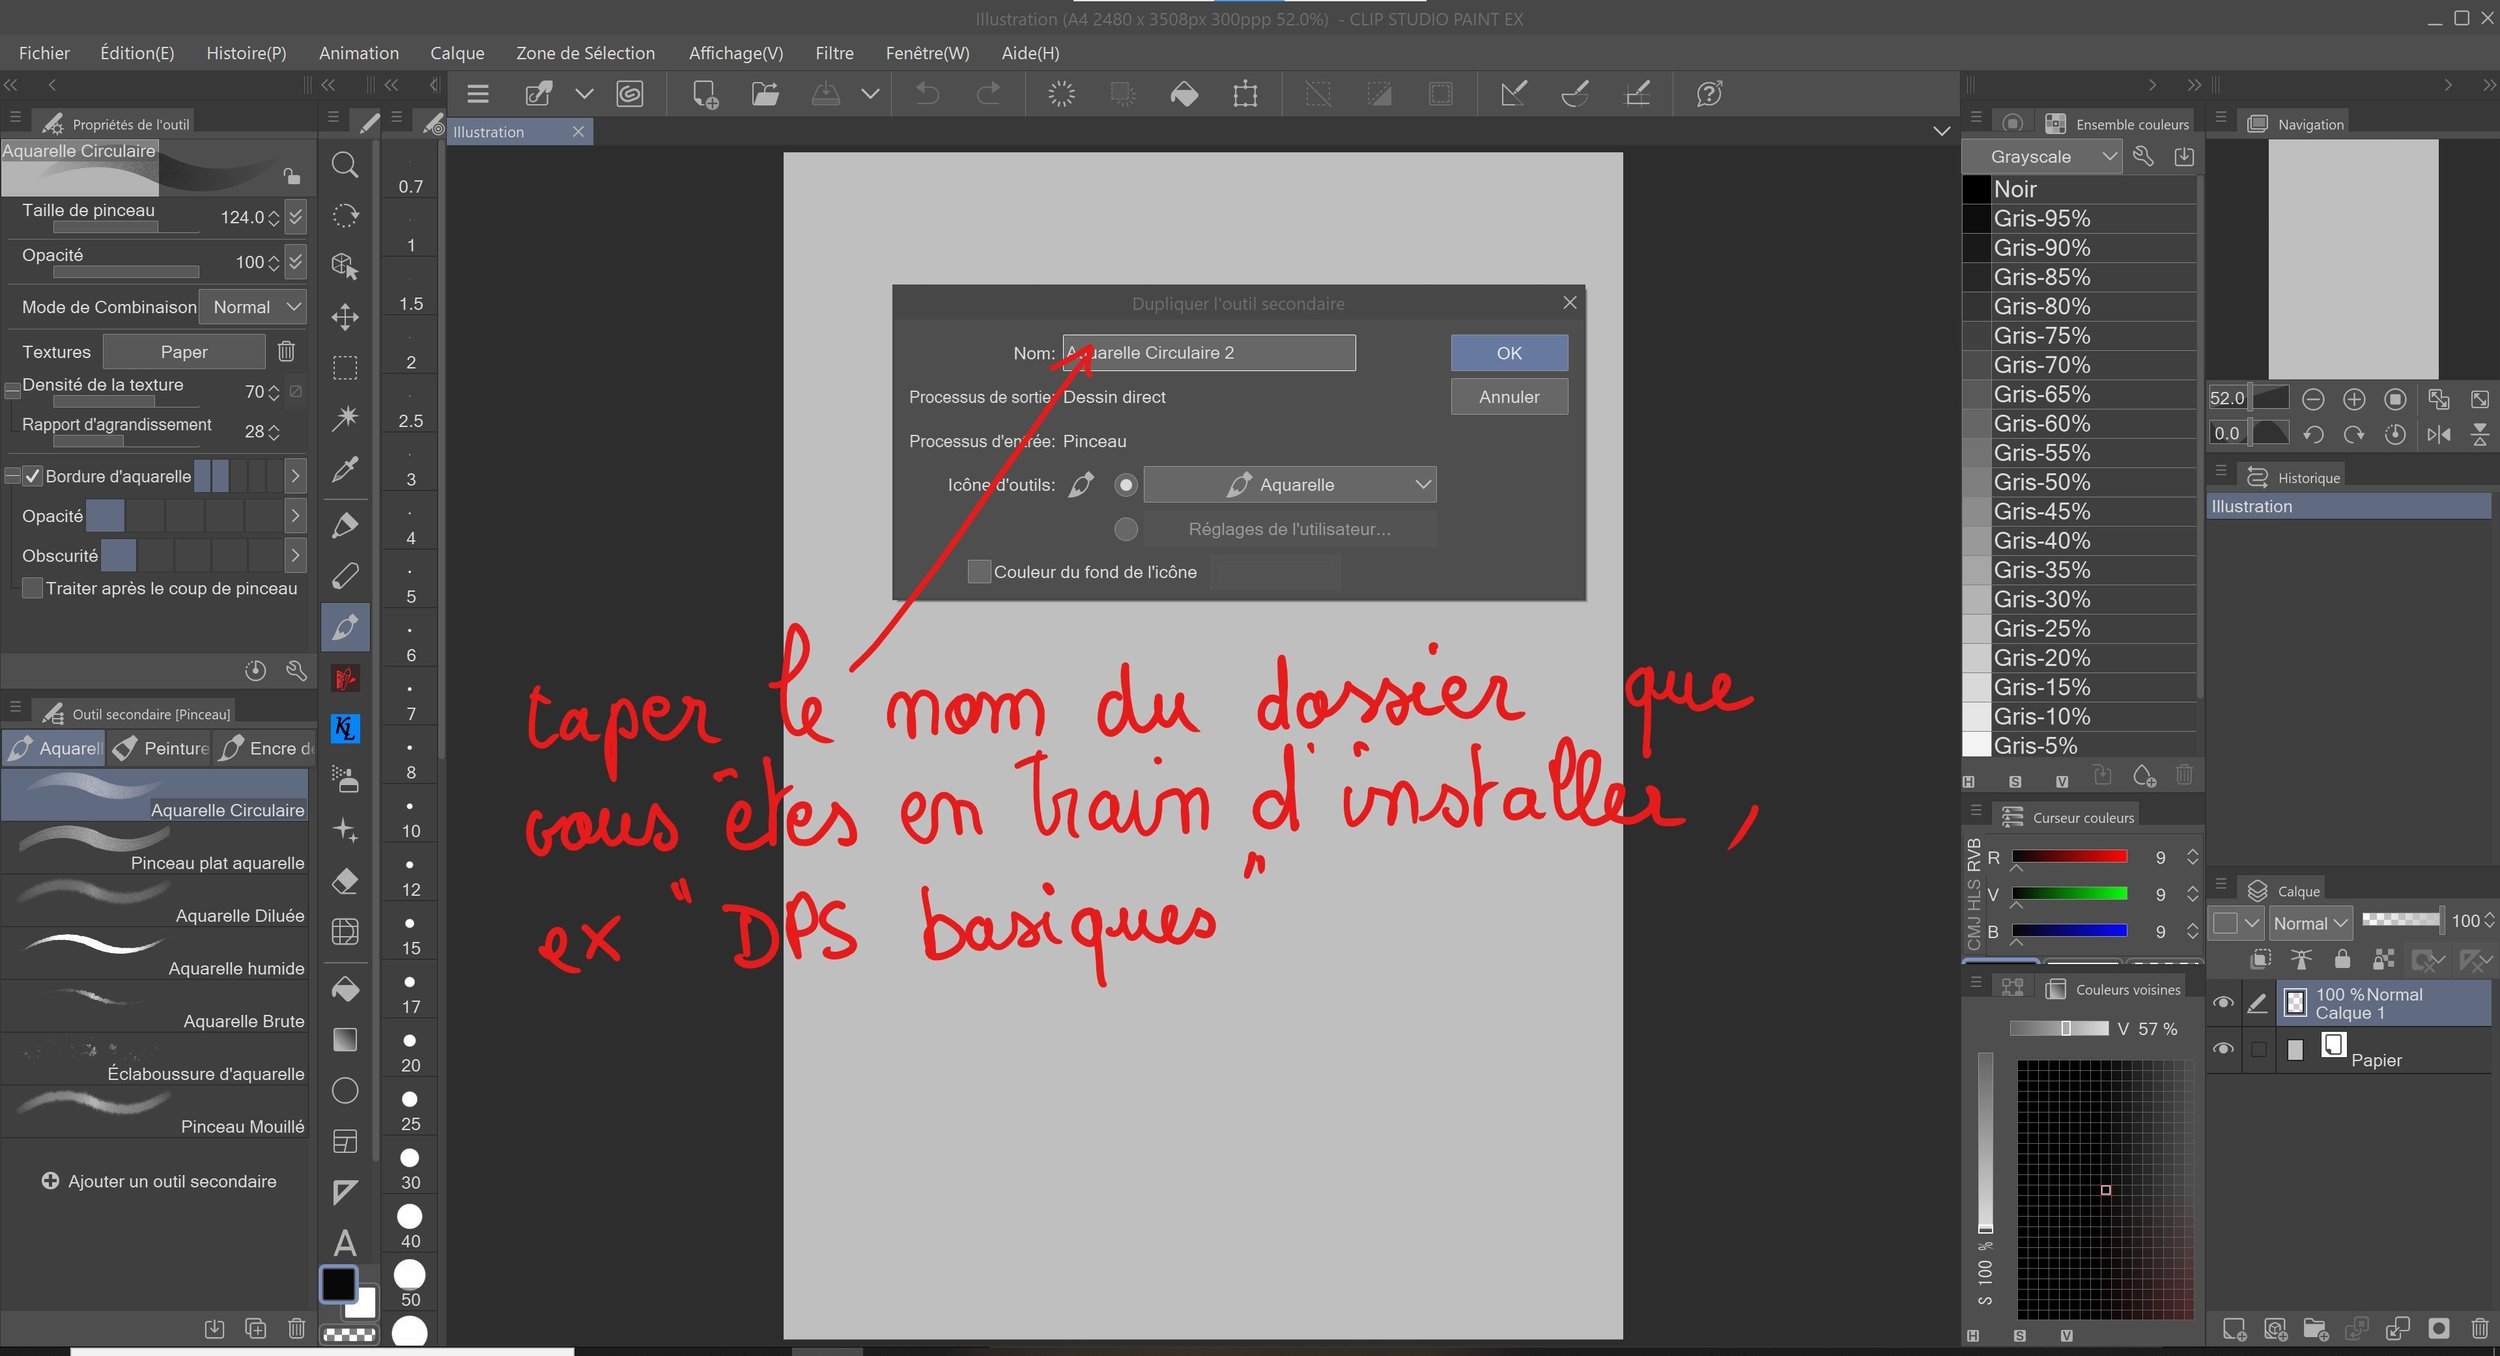The width and height of the screenshot is (2500, 1356).
Task: Select the Text tool
Action: (345, 1243)
